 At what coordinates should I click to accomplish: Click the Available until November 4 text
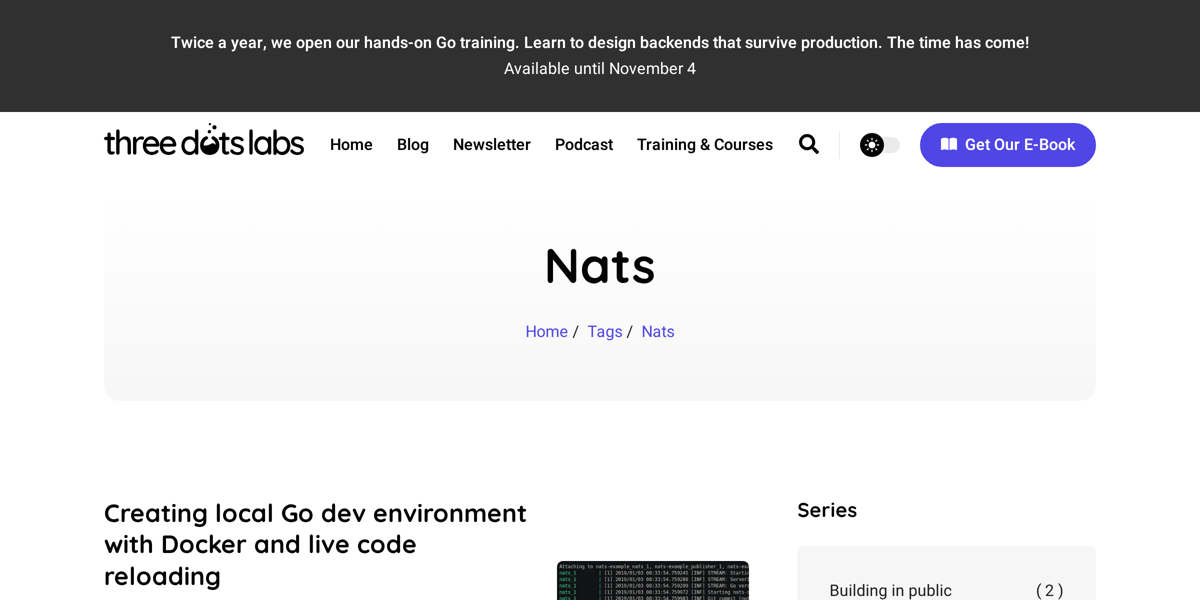600,69
